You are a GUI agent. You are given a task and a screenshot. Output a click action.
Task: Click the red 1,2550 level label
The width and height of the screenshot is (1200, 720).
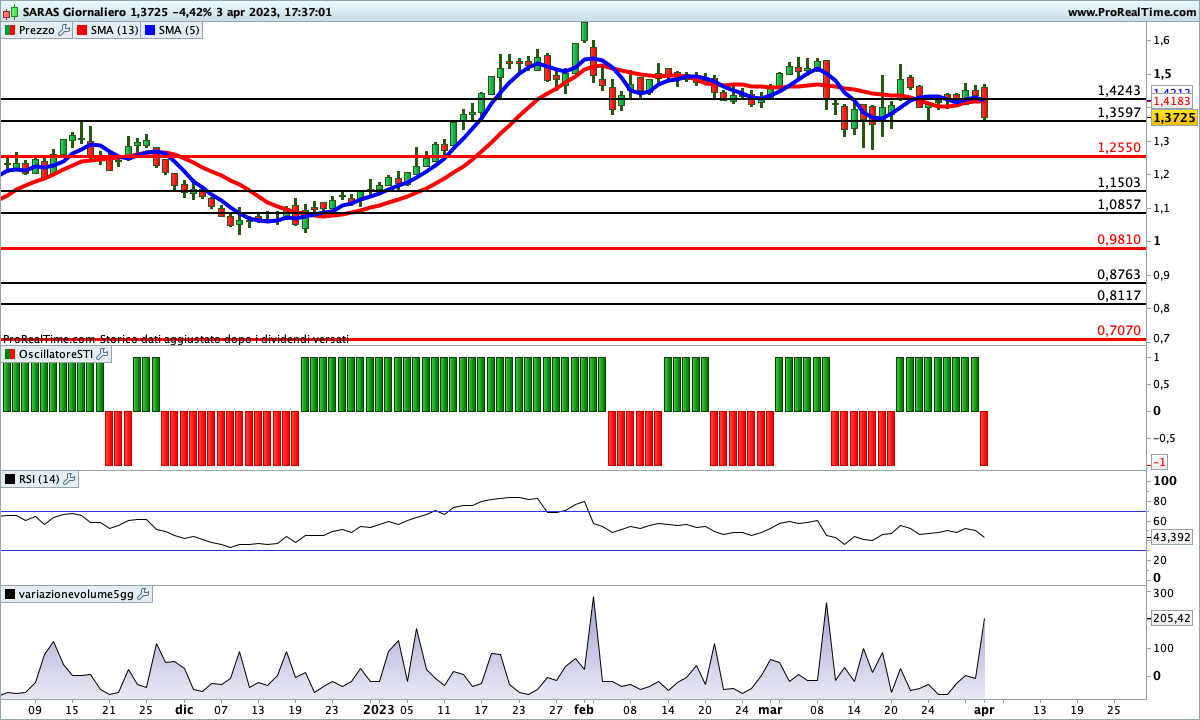point(1119,147)
